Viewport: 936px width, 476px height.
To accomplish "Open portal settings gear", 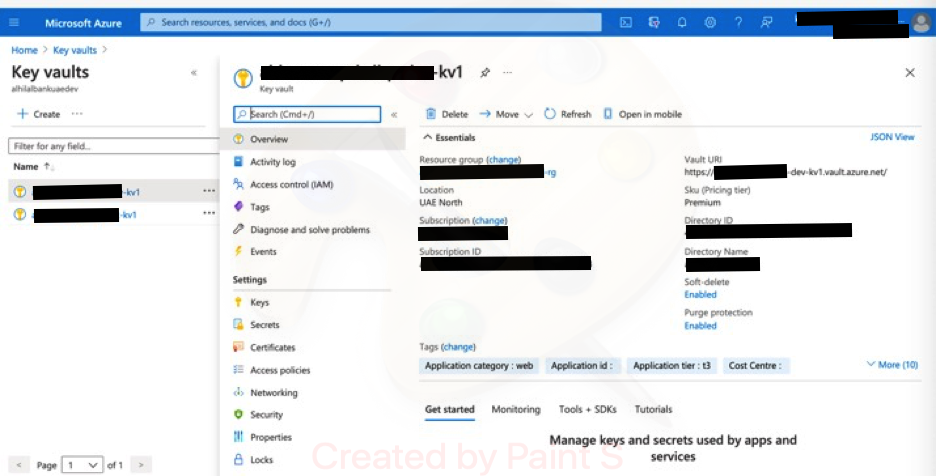I will [710, 23].
